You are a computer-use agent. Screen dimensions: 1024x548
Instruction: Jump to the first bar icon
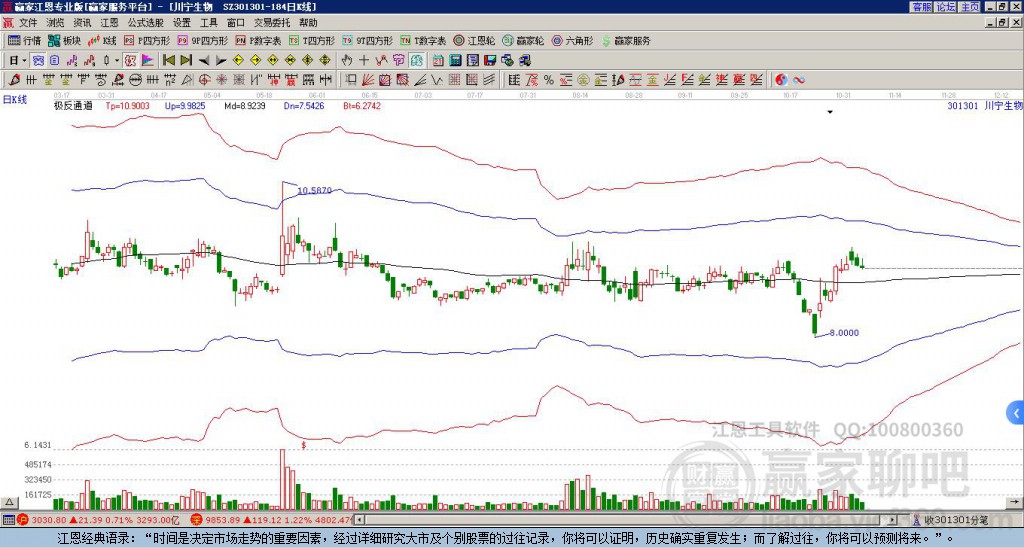(168, 60)
